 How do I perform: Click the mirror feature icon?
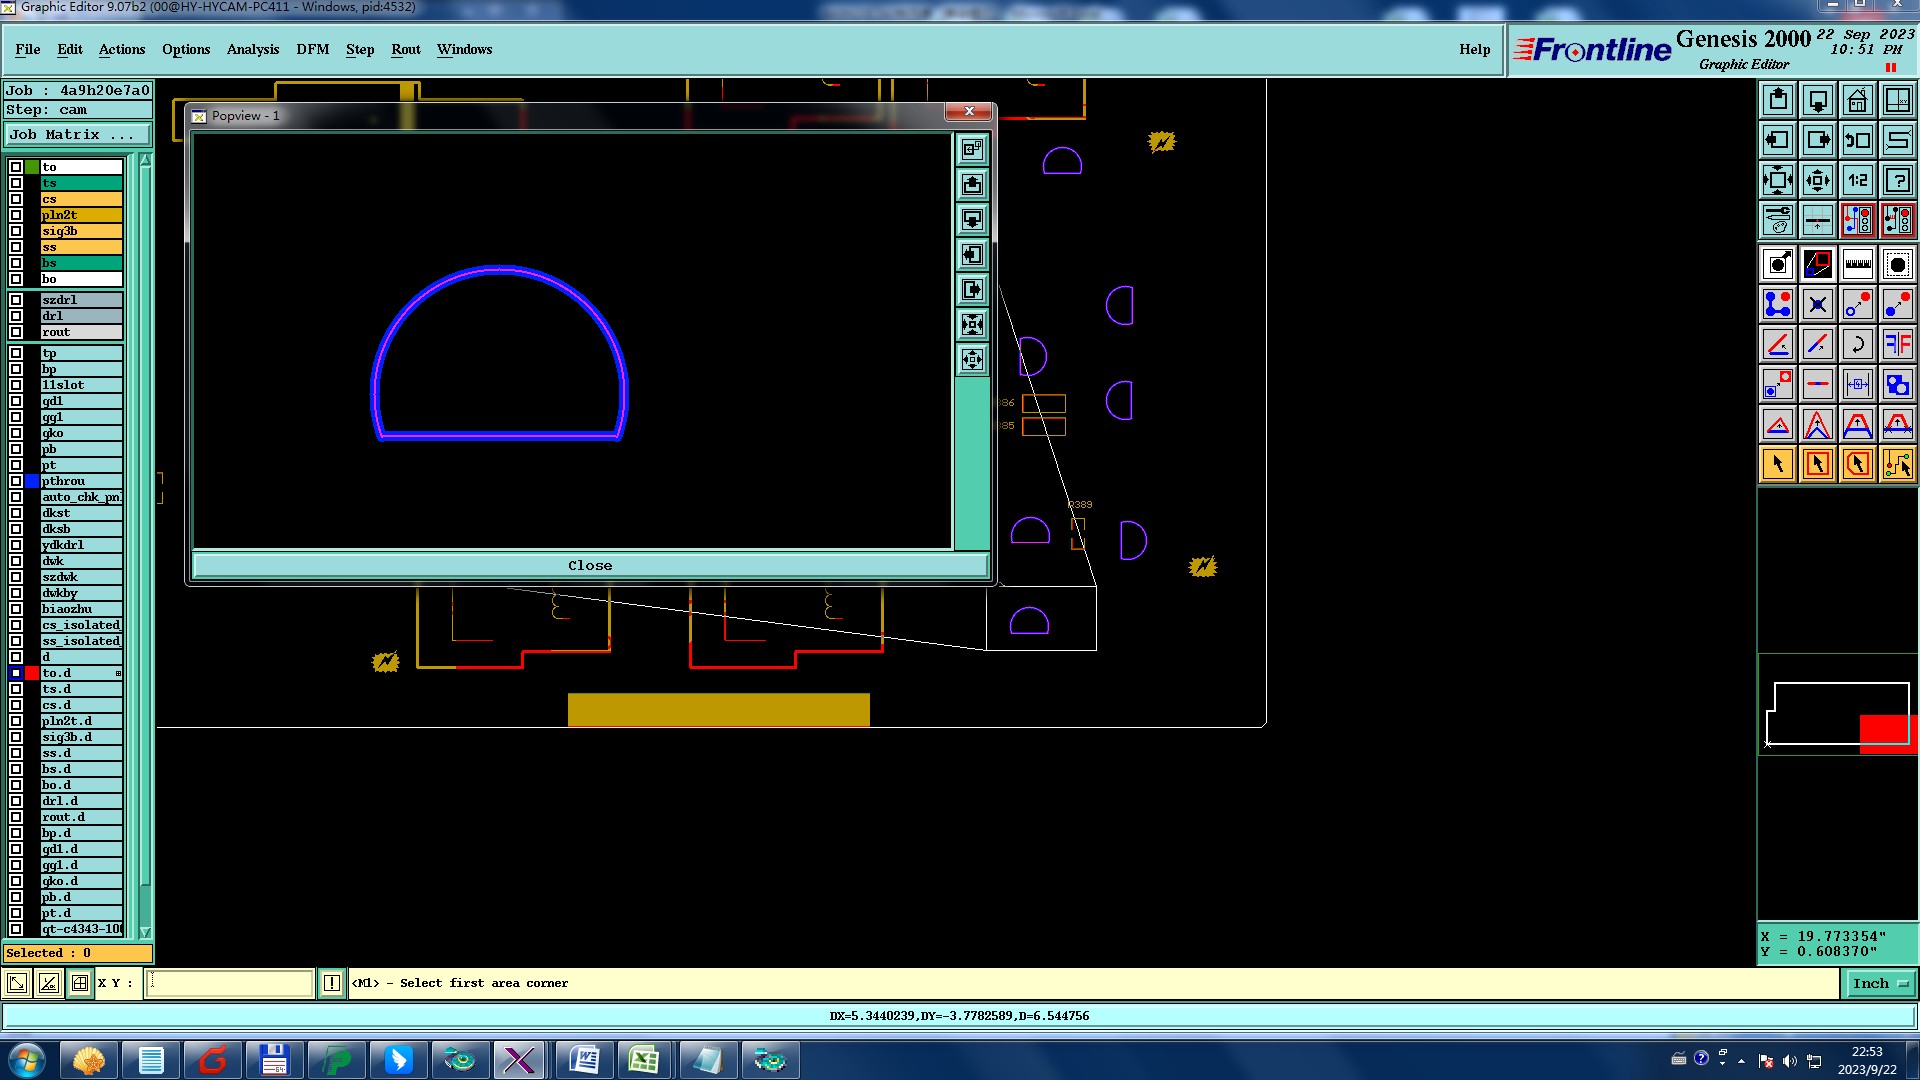(1897, 344)
